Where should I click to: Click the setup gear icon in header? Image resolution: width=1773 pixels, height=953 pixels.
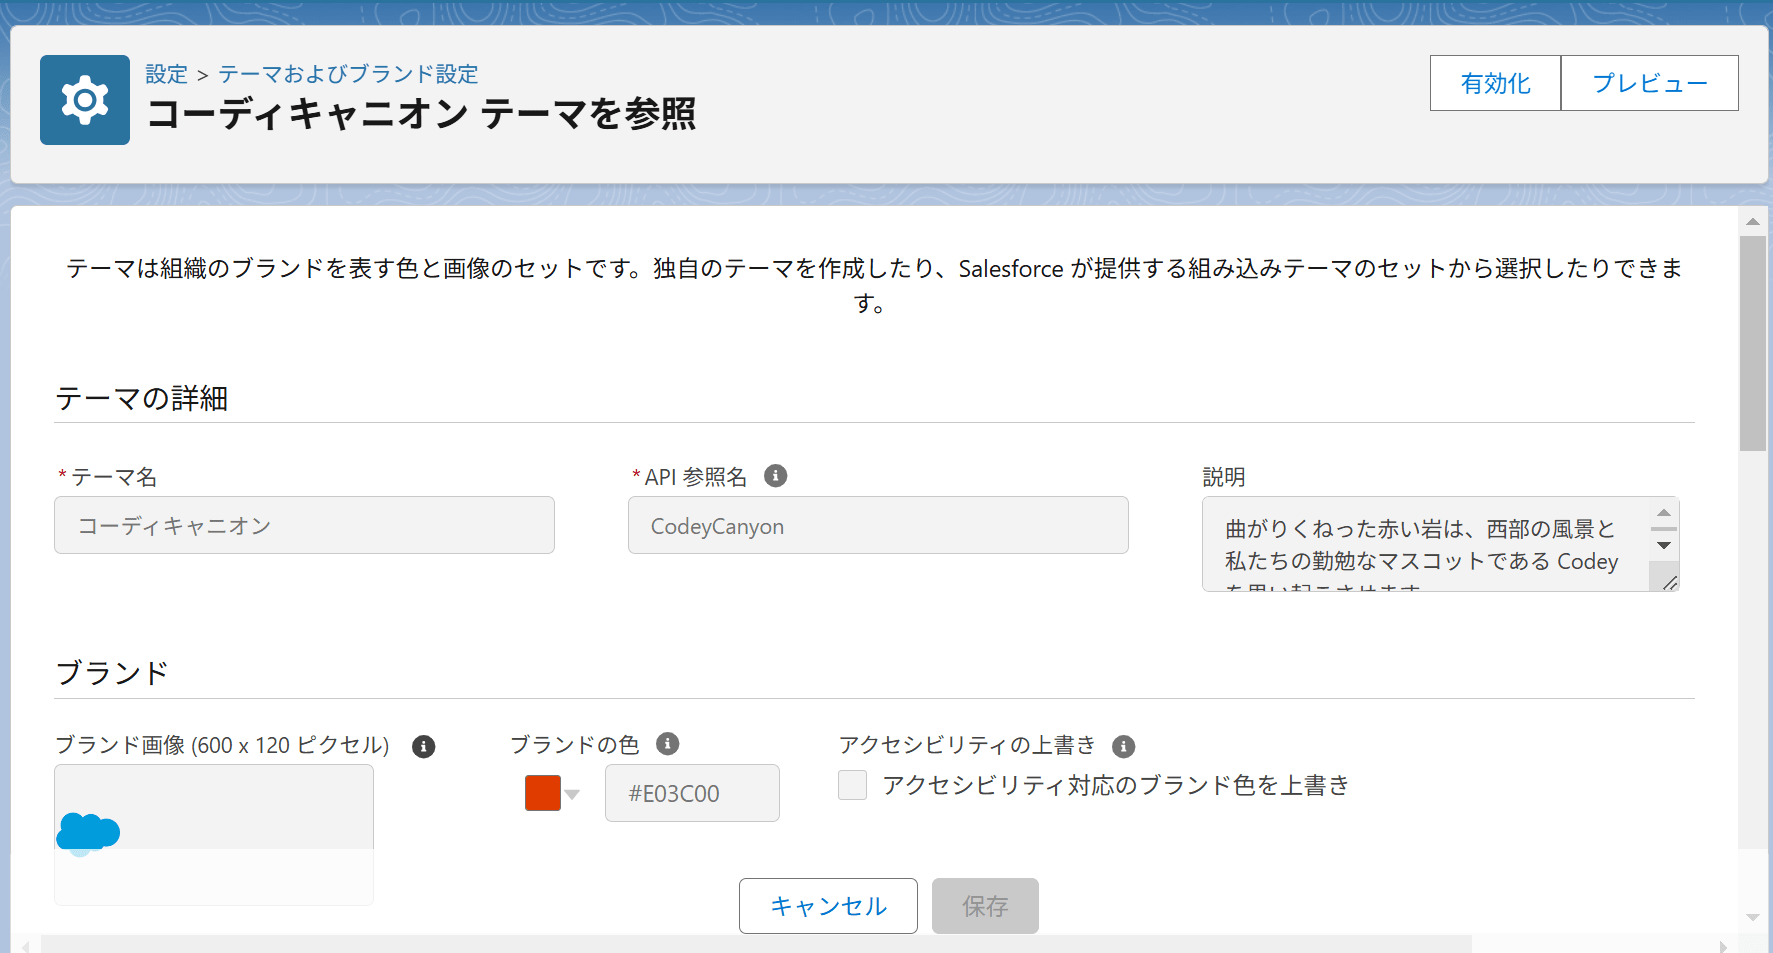[85, 100]
